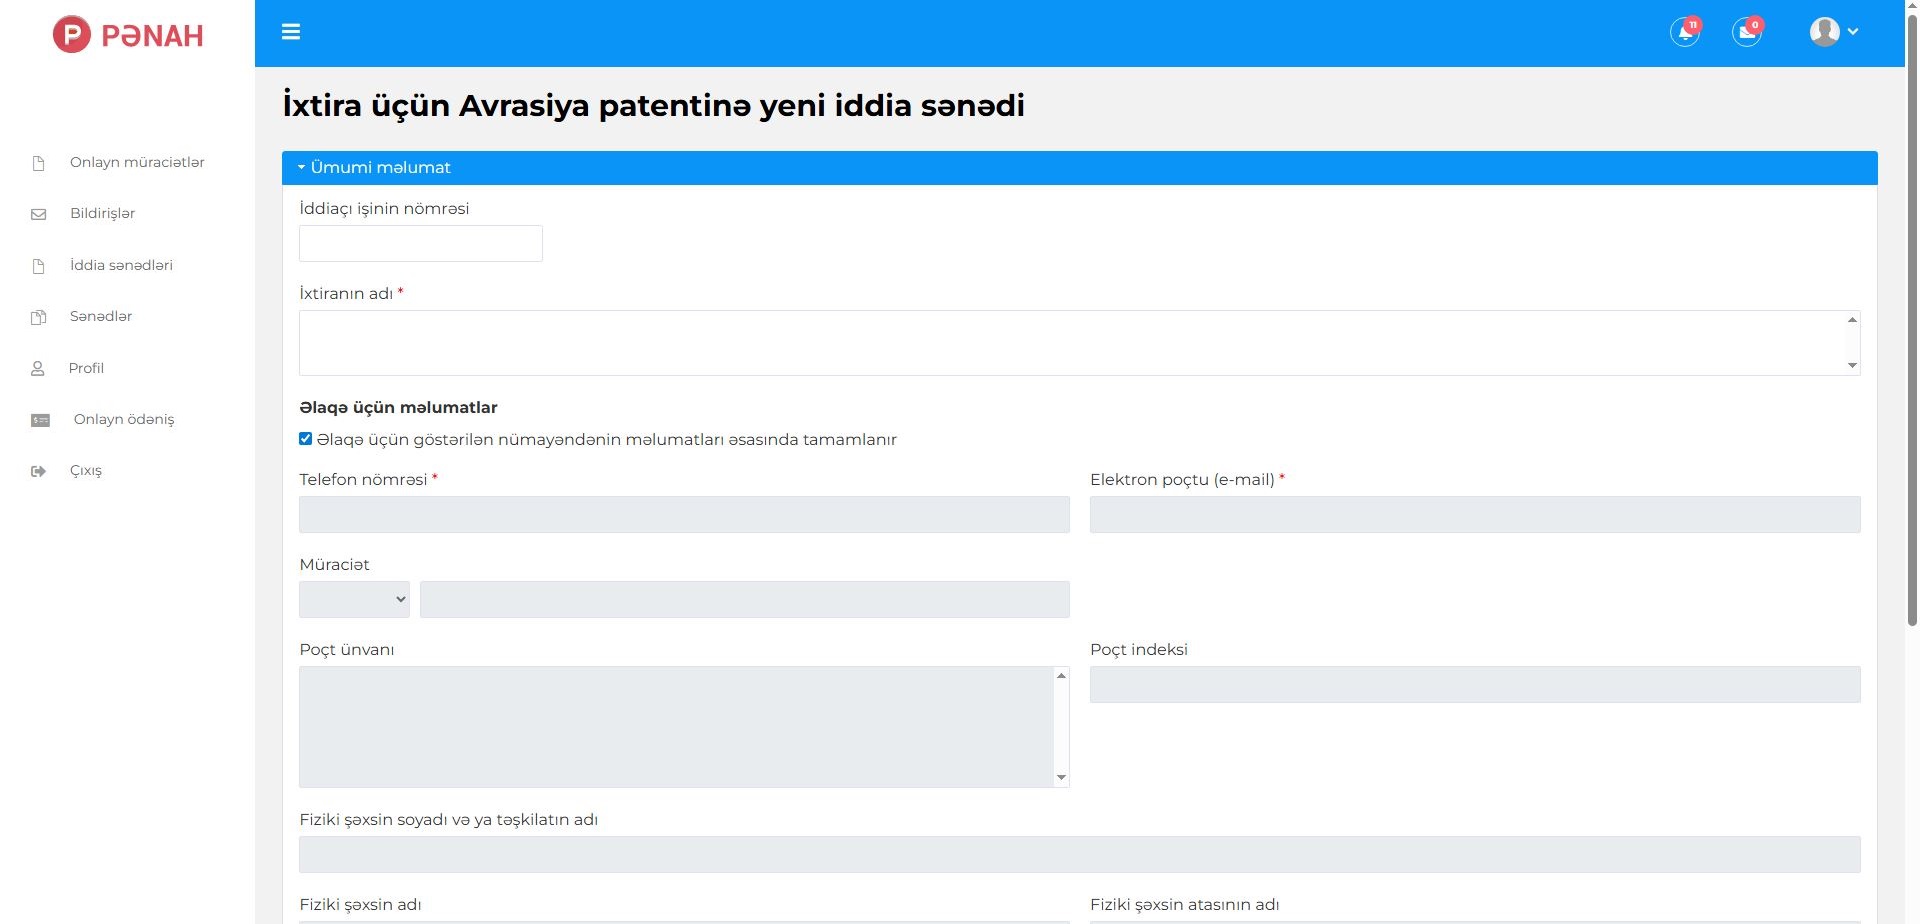Uncheck the Əlaqə üçün nümayəndə checkbox
Image resolution: width=1920 pixels, height=924 pixels.
[x=306, y=439]
